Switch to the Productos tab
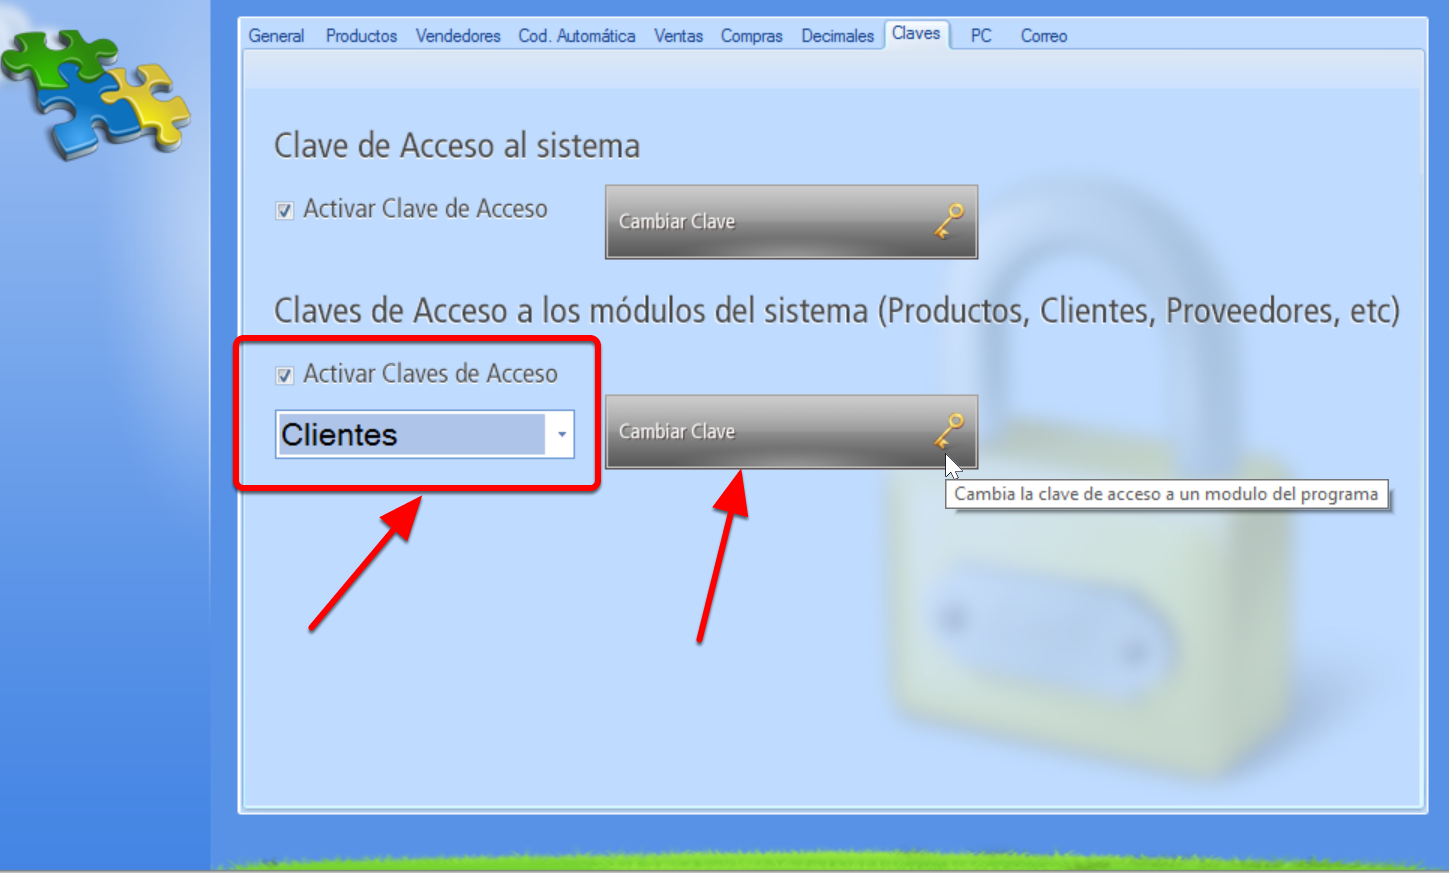Screen dimensions: 1449x873 (361, 36)
